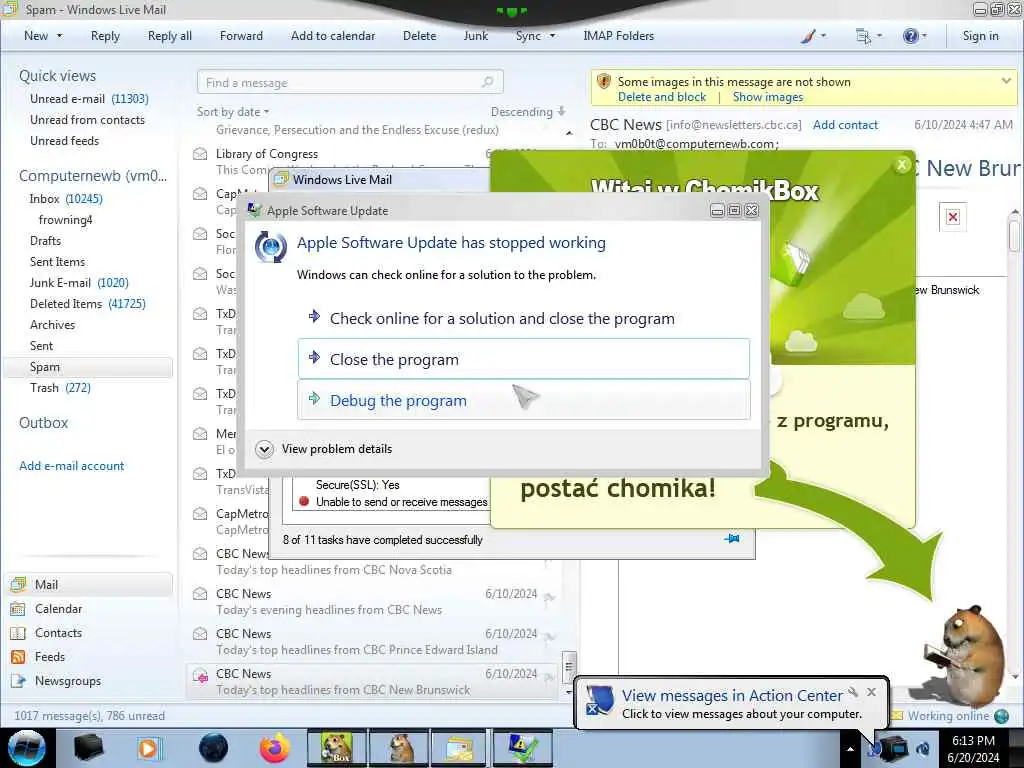Click Reply all in the toolbar
1024x768 pixels.
(170, 36)
